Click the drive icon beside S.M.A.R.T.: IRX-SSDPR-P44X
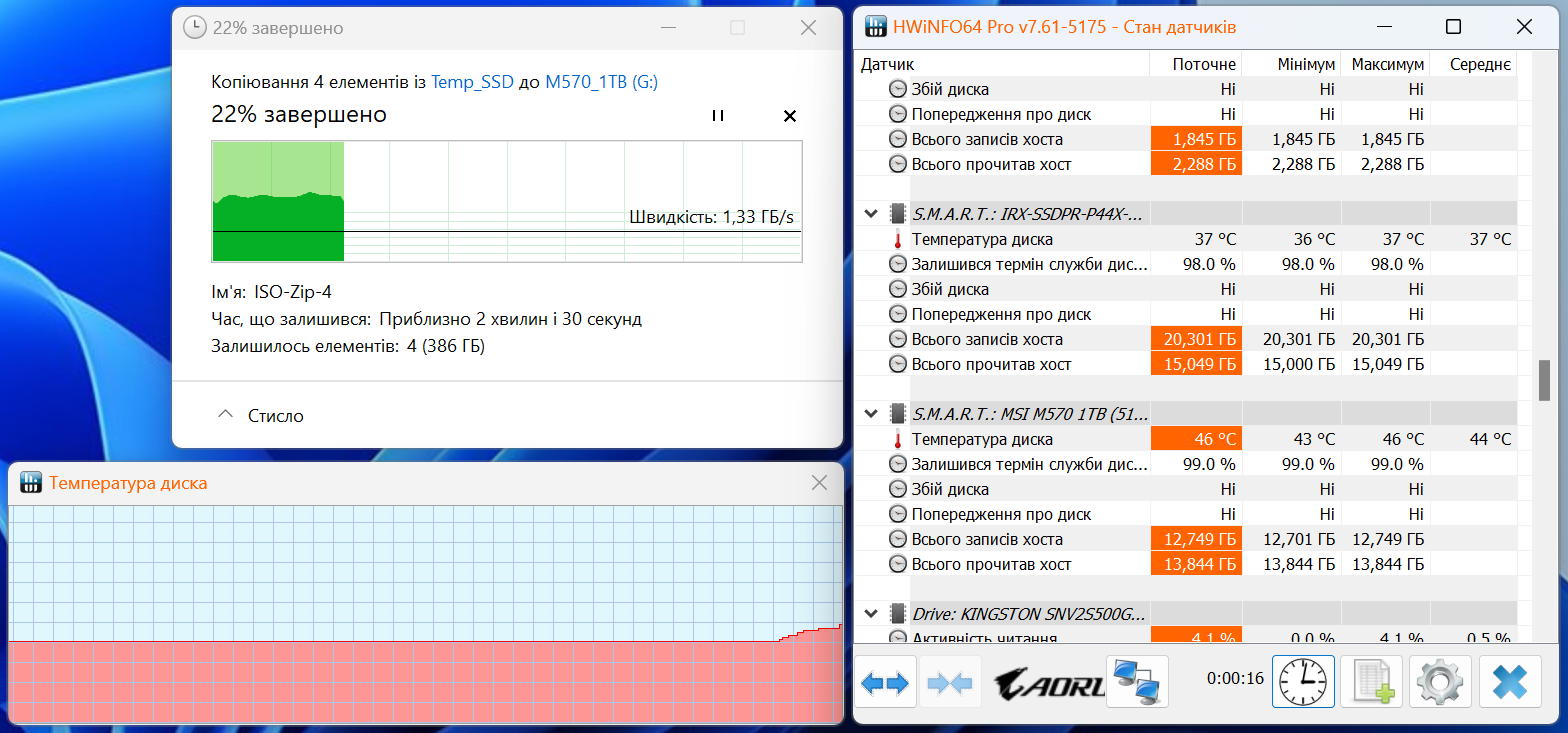This screenshot has width=1568, height=733. tap(897, 213)
